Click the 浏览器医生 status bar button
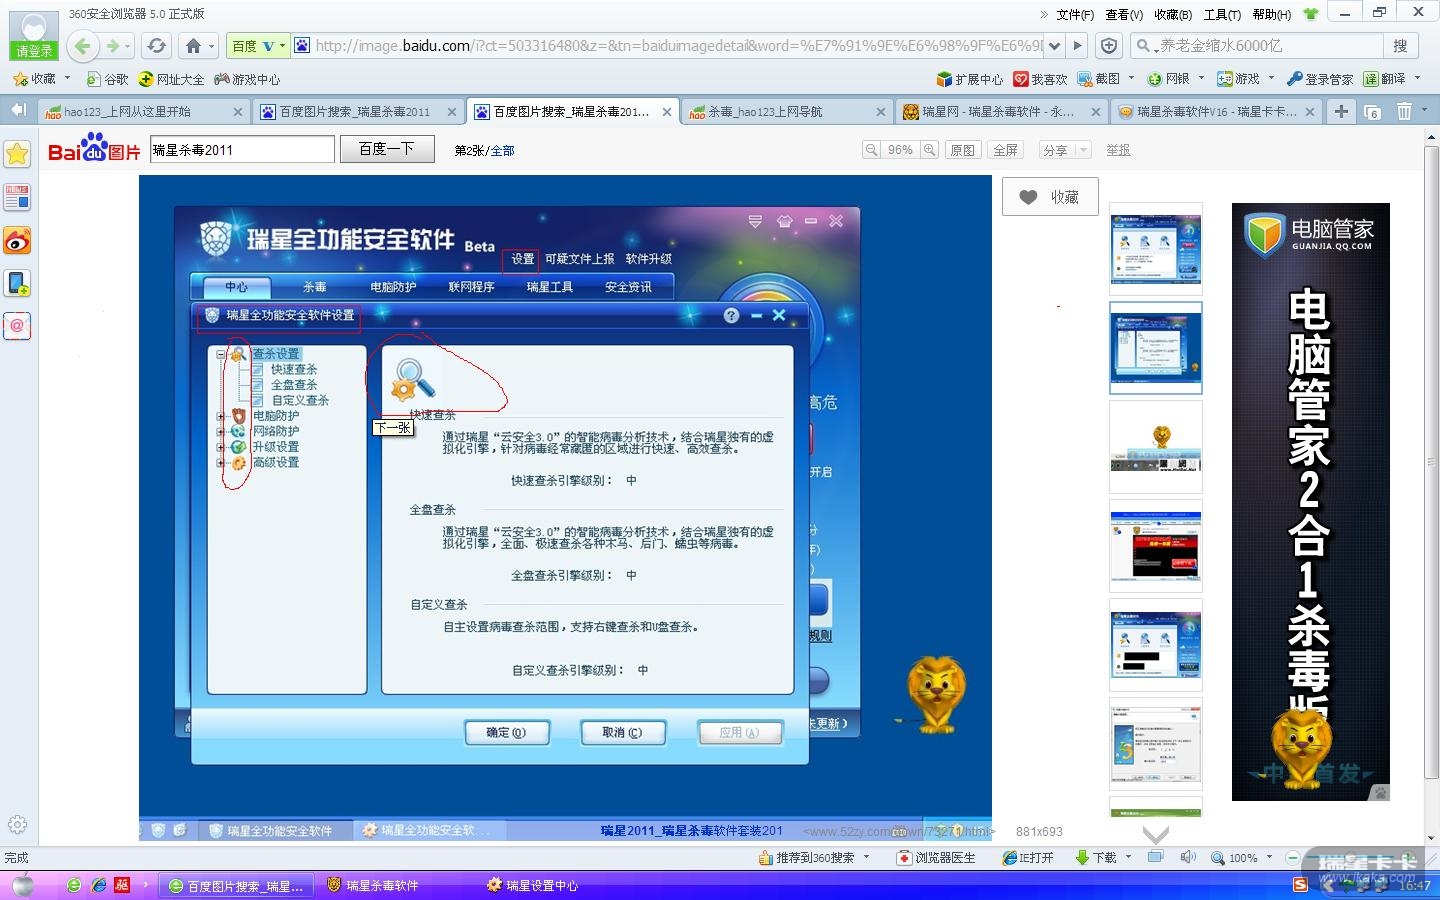The height and width of the screenshot is (900, 1440). click(936, 858)
